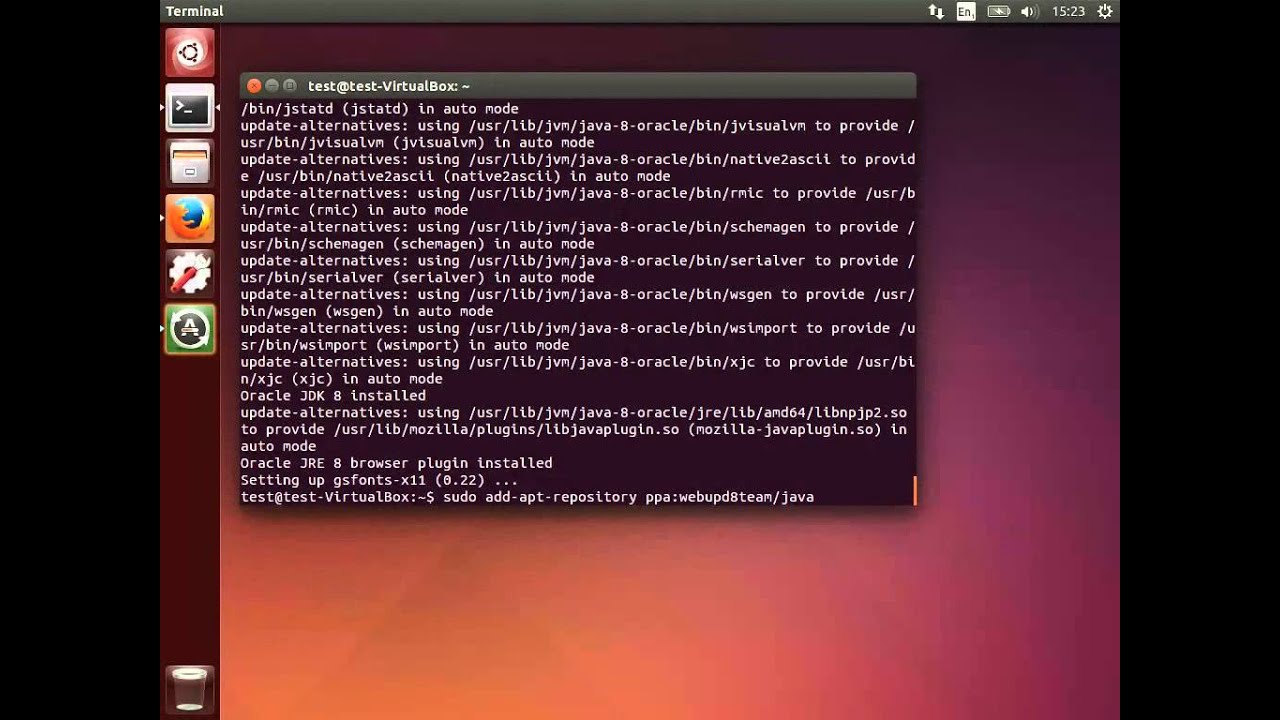Screen dimensions: 1280x720
Task: Open the Terminal launcher icon
Action: [x=190, y=109]
